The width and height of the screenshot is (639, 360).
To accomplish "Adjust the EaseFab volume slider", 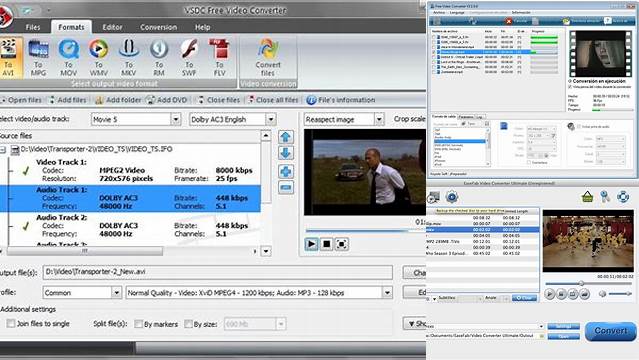I will (x=620, y=294).
